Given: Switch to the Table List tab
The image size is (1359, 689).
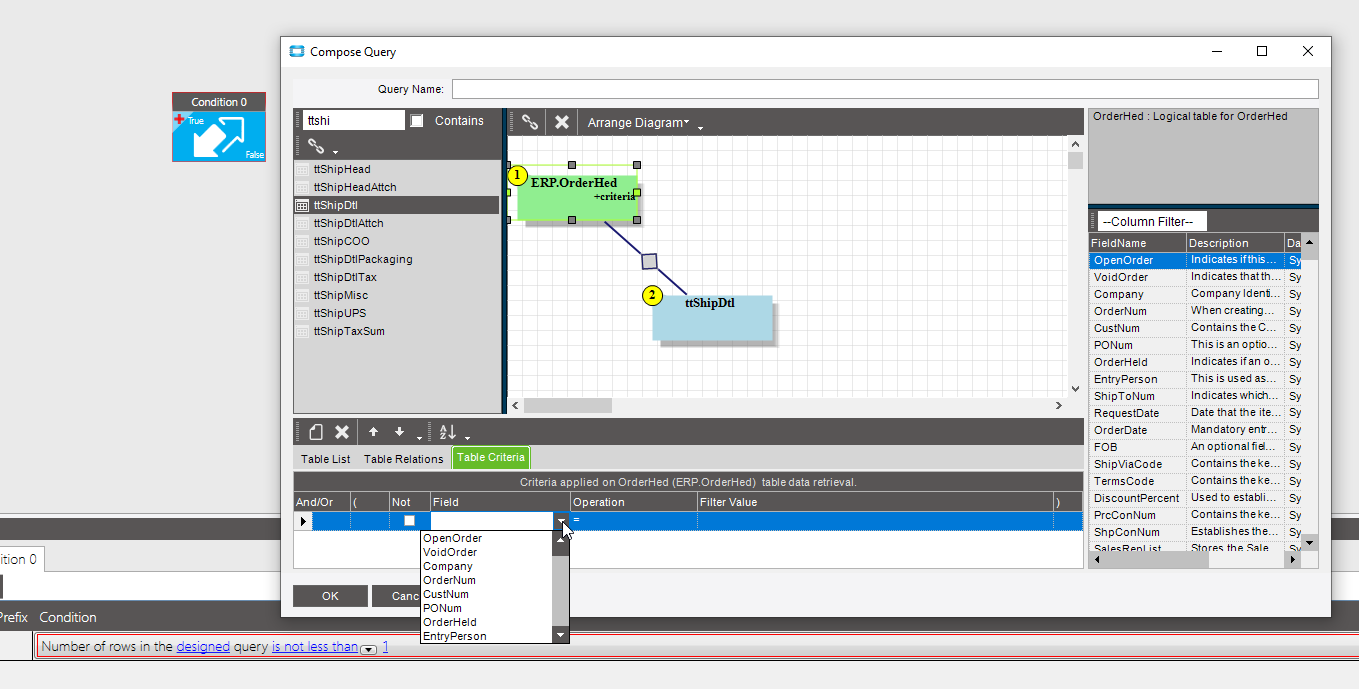Looking at the screenshot, I should tap(326, 459).
